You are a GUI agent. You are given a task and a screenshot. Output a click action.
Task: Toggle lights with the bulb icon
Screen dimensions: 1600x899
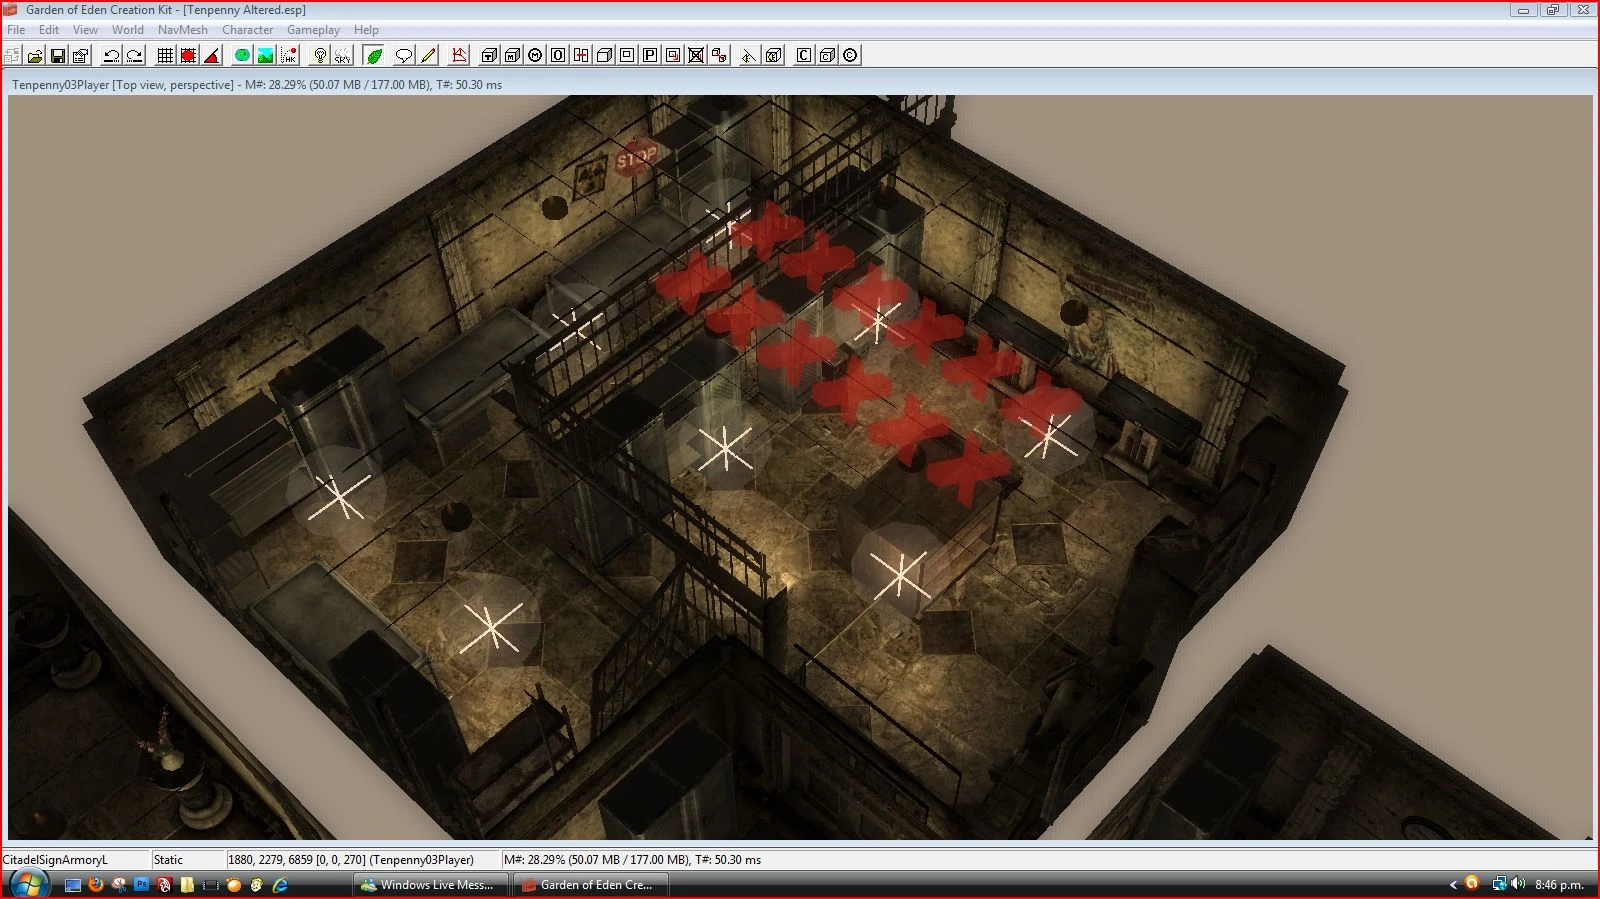(320, 55)
